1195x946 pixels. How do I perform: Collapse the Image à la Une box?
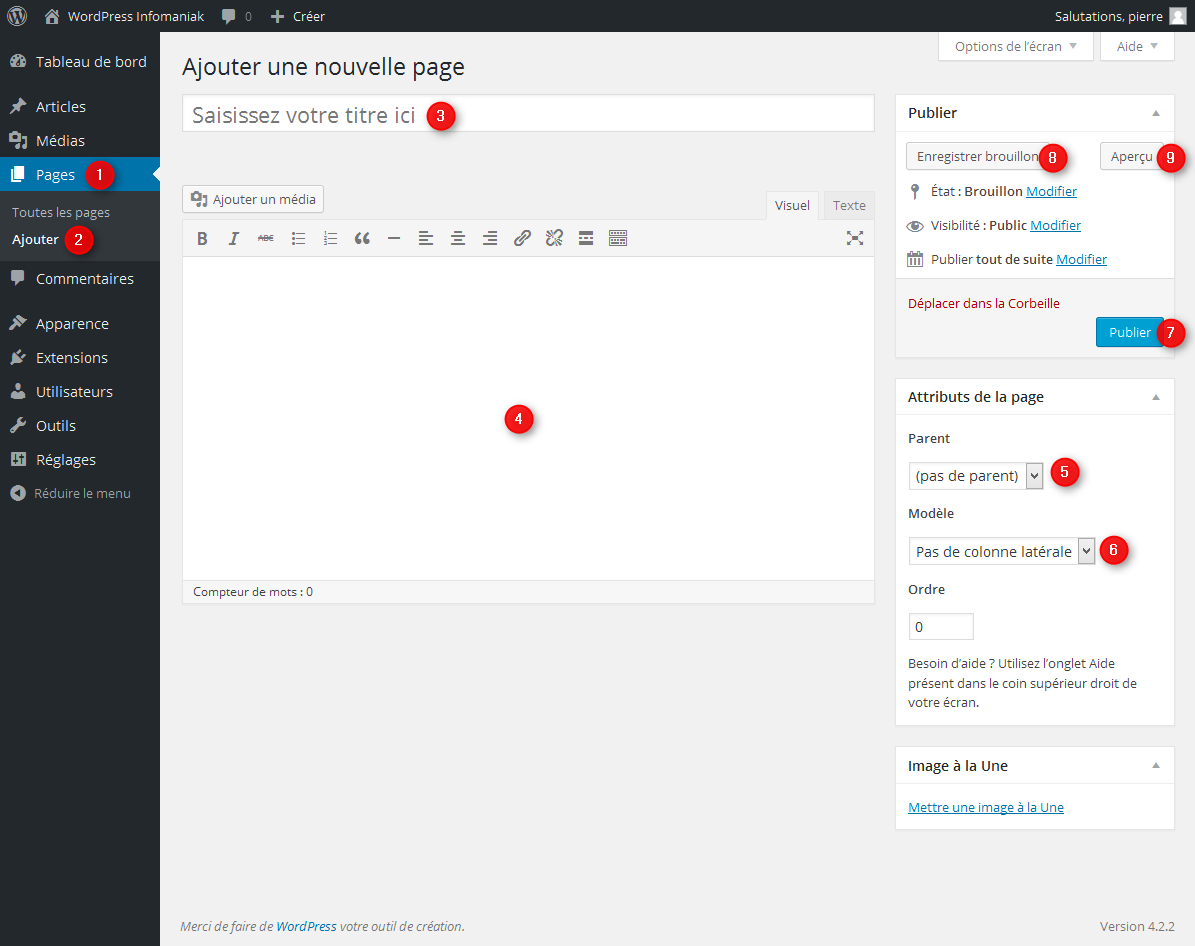click(x=1155, y=766)
